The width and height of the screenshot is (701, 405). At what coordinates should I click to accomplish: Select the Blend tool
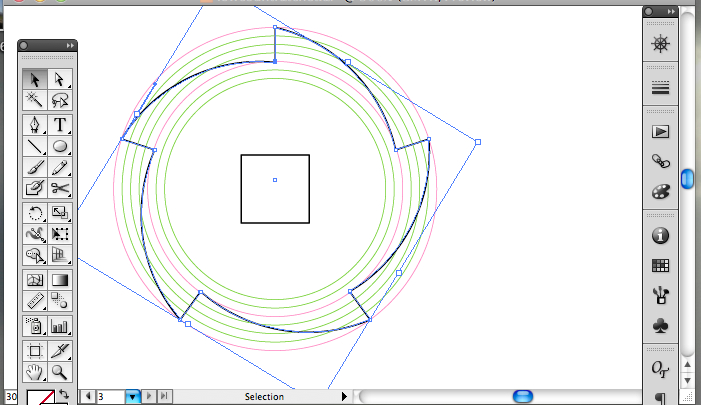tap(59, 301)
